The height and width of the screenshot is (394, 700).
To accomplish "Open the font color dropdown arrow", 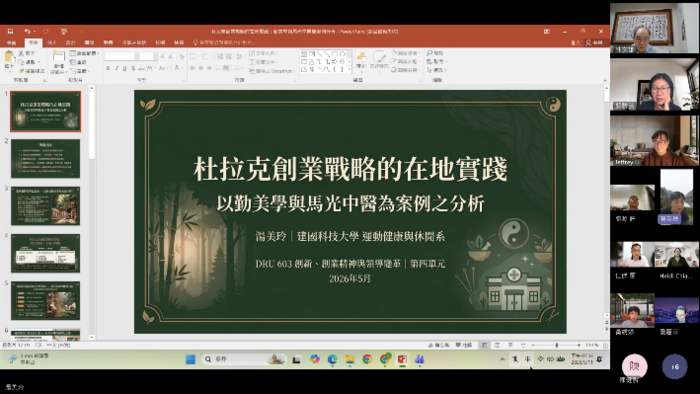I will coord(182,68).
